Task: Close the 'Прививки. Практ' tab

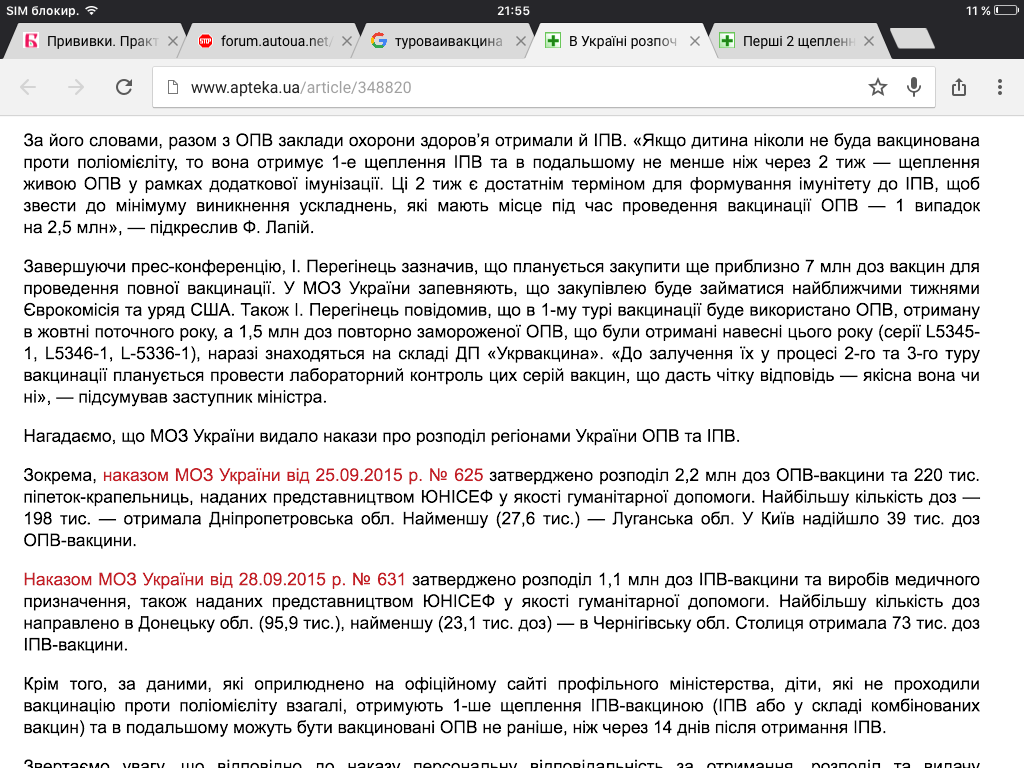Action: tap(174, 41)
